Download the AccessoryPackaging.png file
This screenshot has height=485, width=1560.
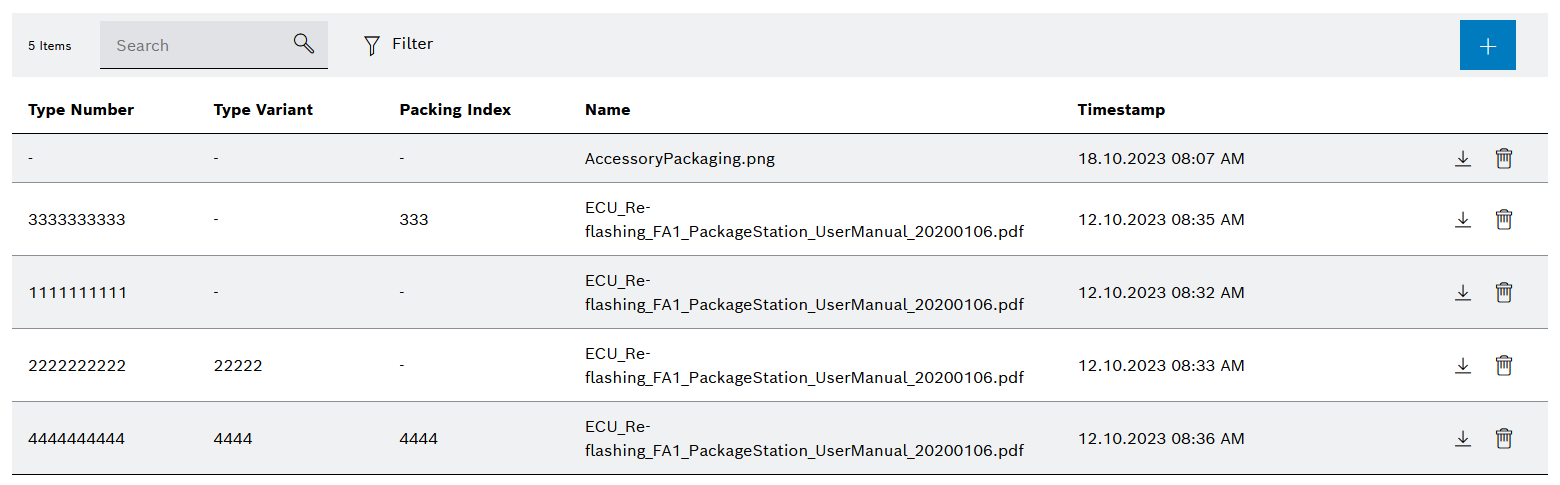click(x=1462, y=158)
